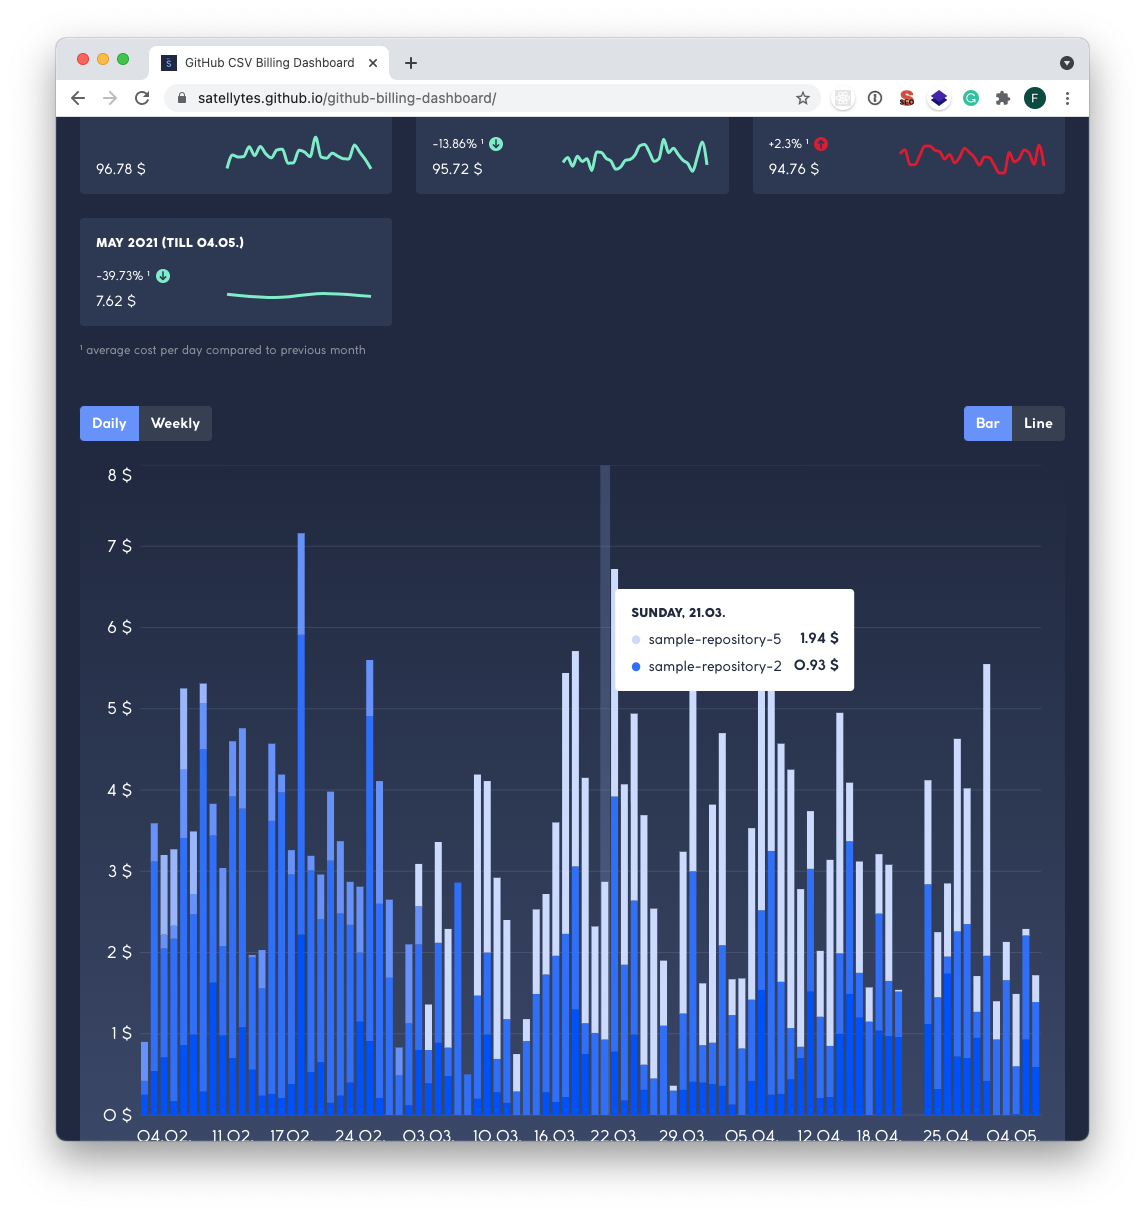Click the red up-arrow icon next to +2.3%
Viewport: 1145px width, 1215px height.
(820, 143)
